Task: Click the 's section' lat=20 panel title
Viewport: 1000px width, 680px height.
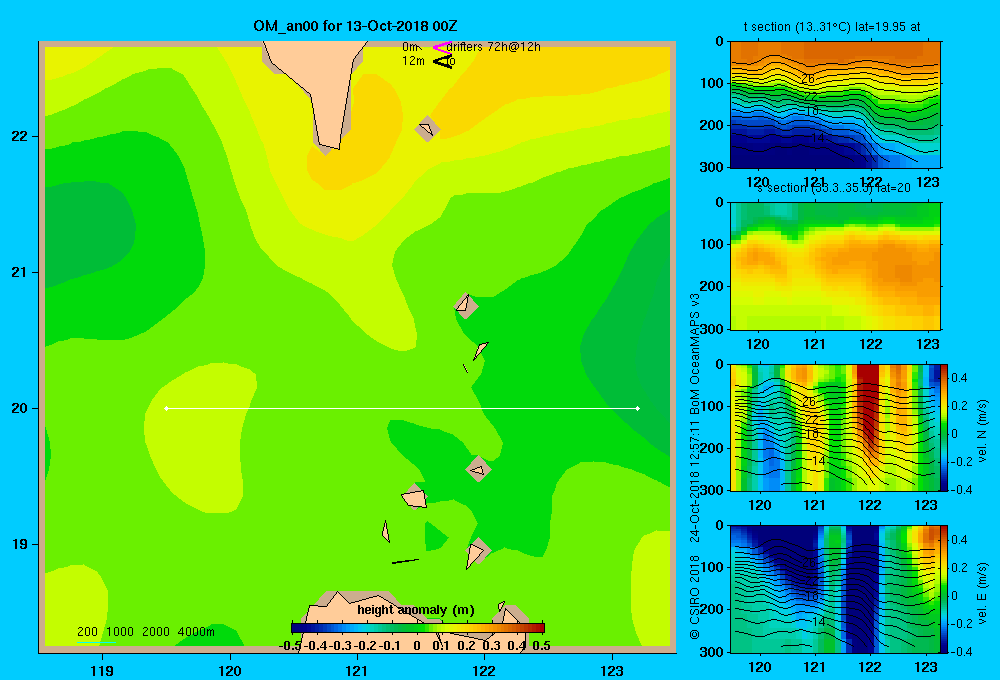Action: pyautogui.click(x=834, y=188)
